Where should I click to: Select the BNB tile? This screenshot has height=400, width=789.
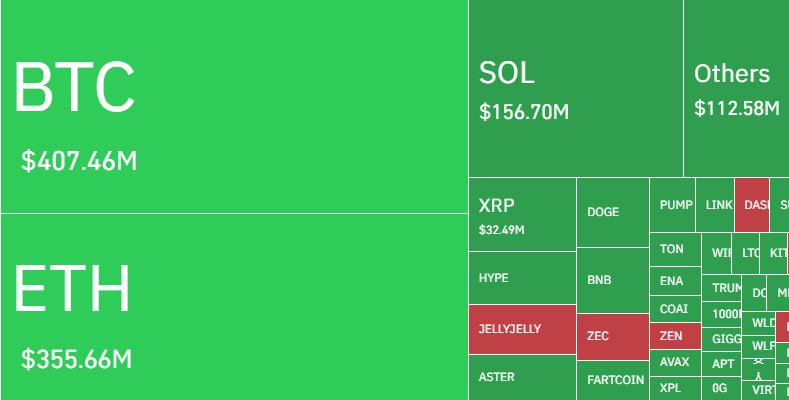pyautogui.click(x=612, y=280)
